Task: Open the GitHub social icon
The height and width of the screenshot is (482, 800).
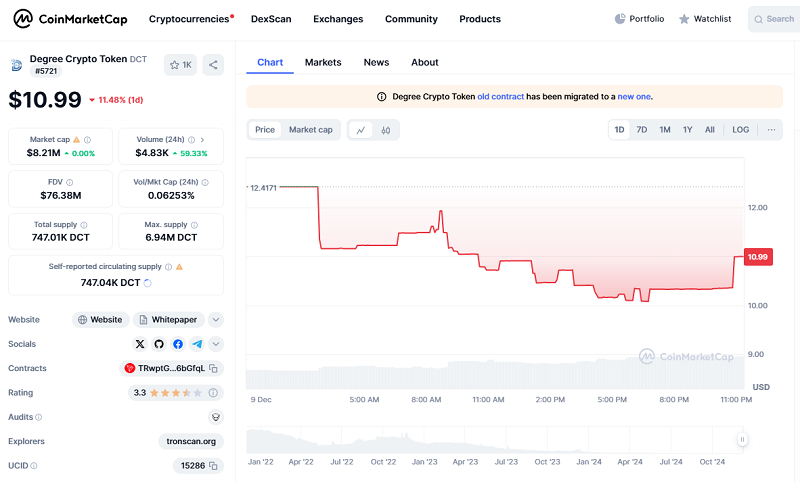Action: click(159, 344)
